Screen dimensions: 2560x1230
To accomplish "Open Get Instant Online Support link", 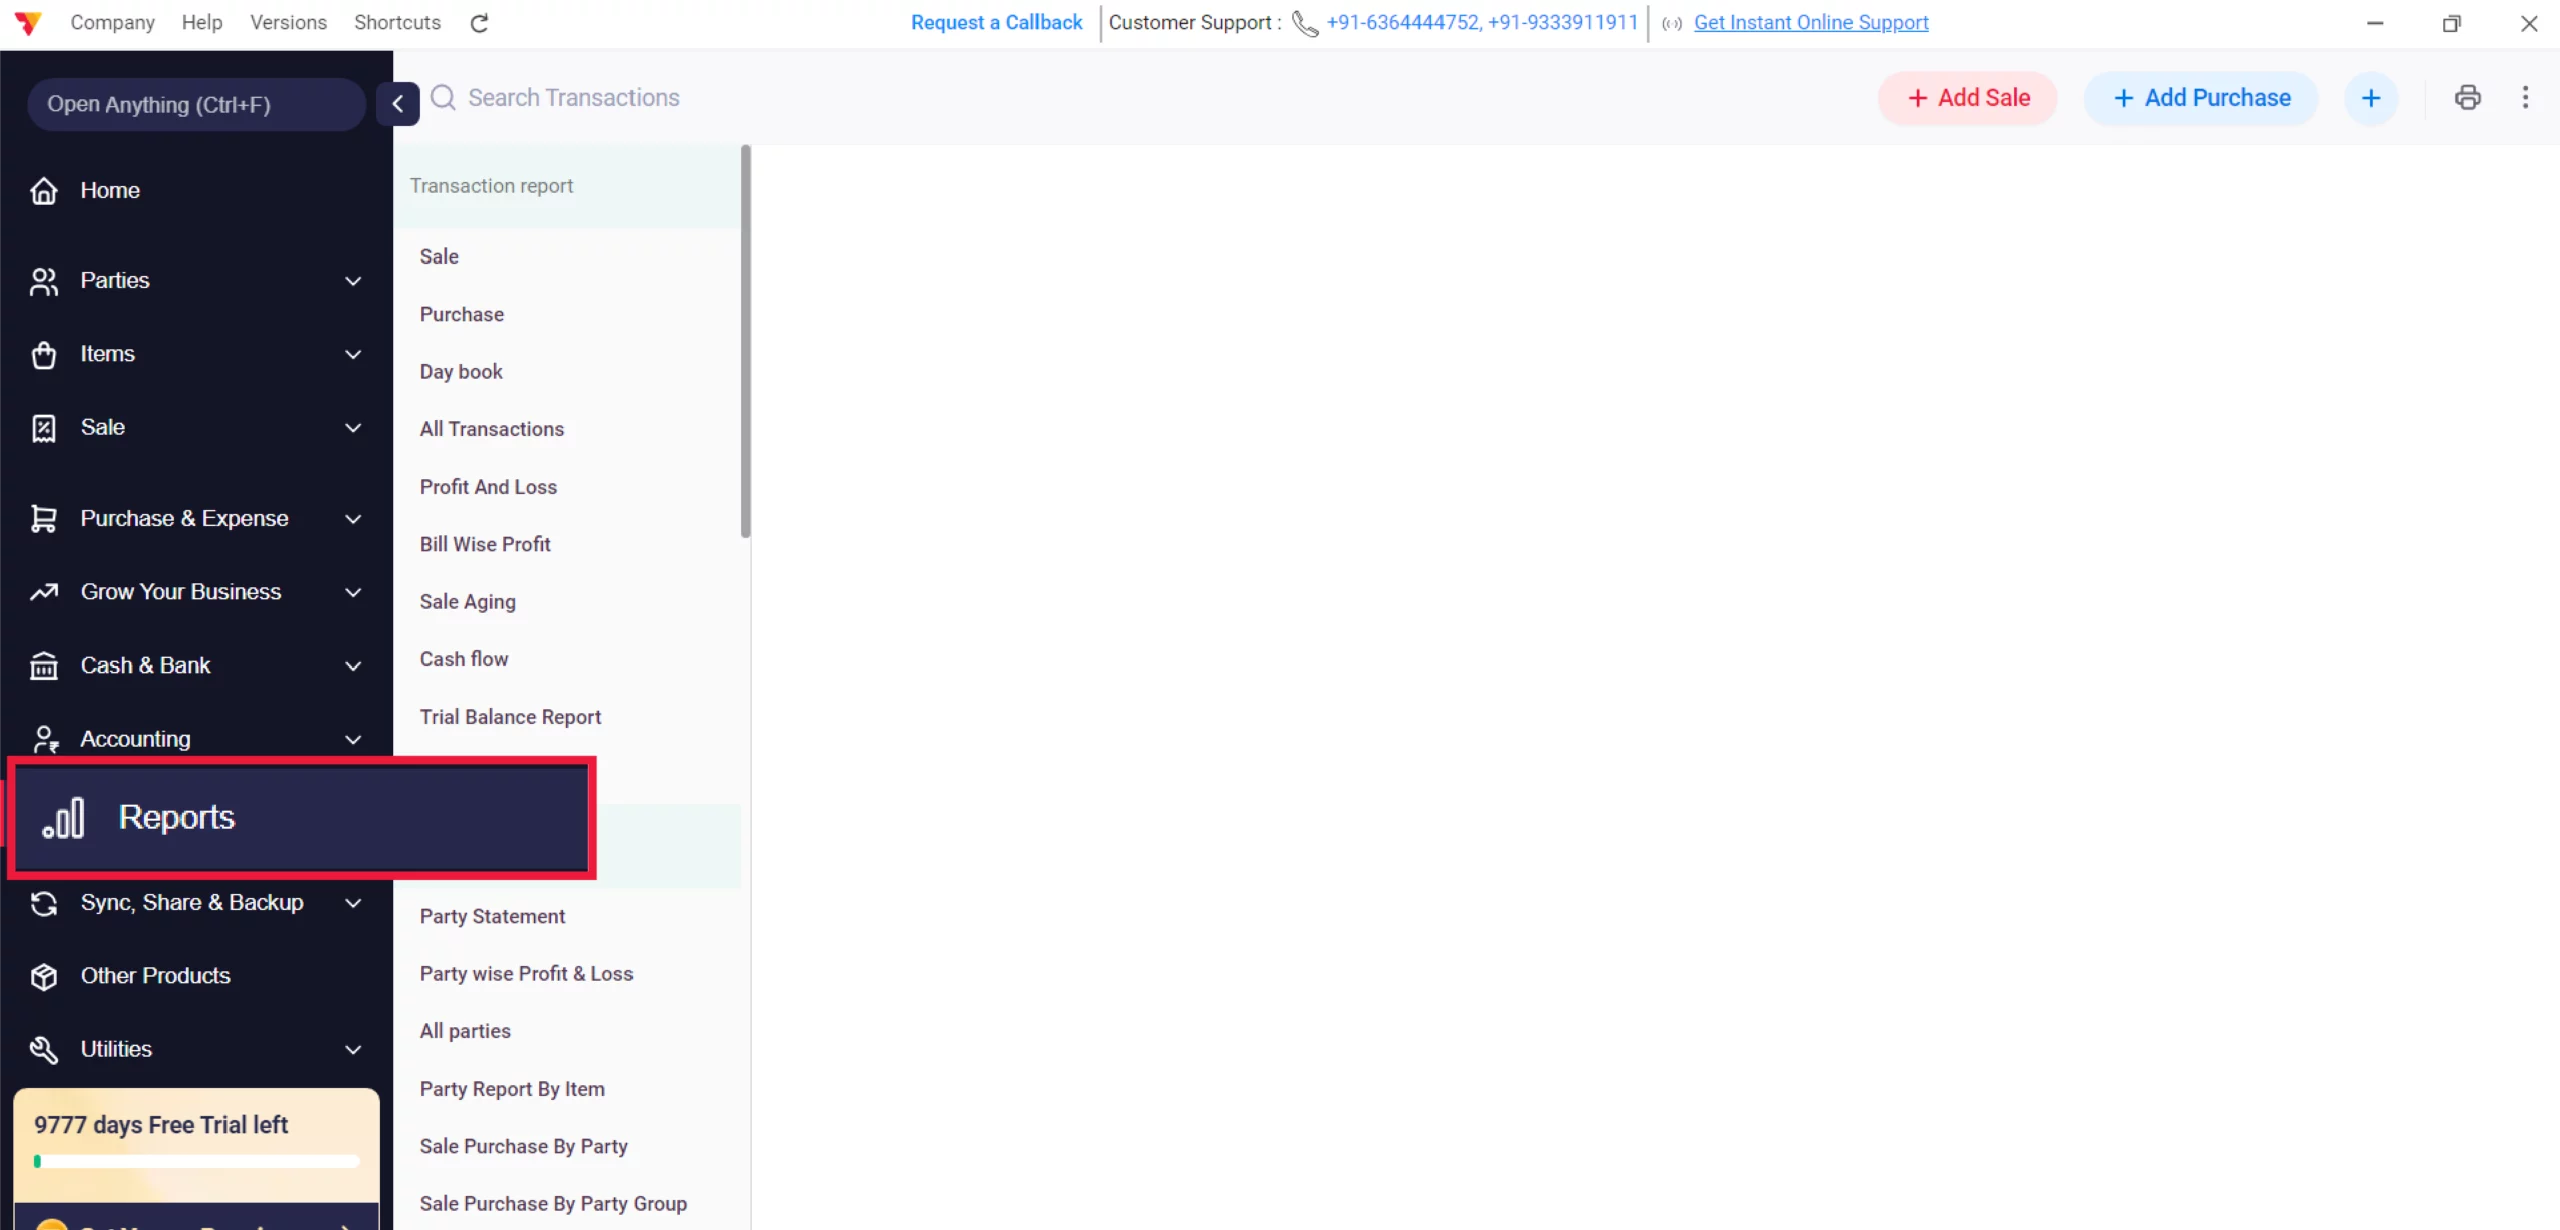I will click(x=1810, y=22).
